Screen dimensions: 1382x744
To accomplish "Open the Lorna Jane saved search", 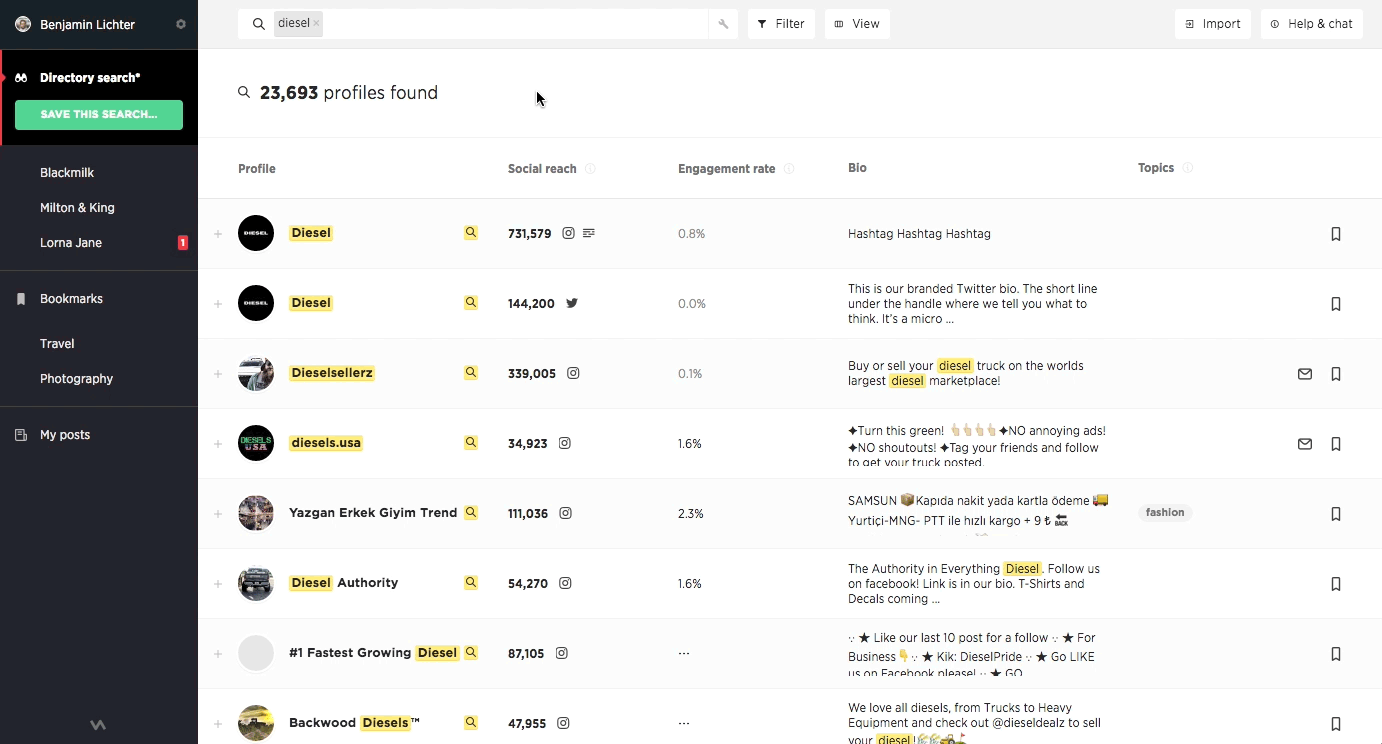I will click(x=71, y=243).
